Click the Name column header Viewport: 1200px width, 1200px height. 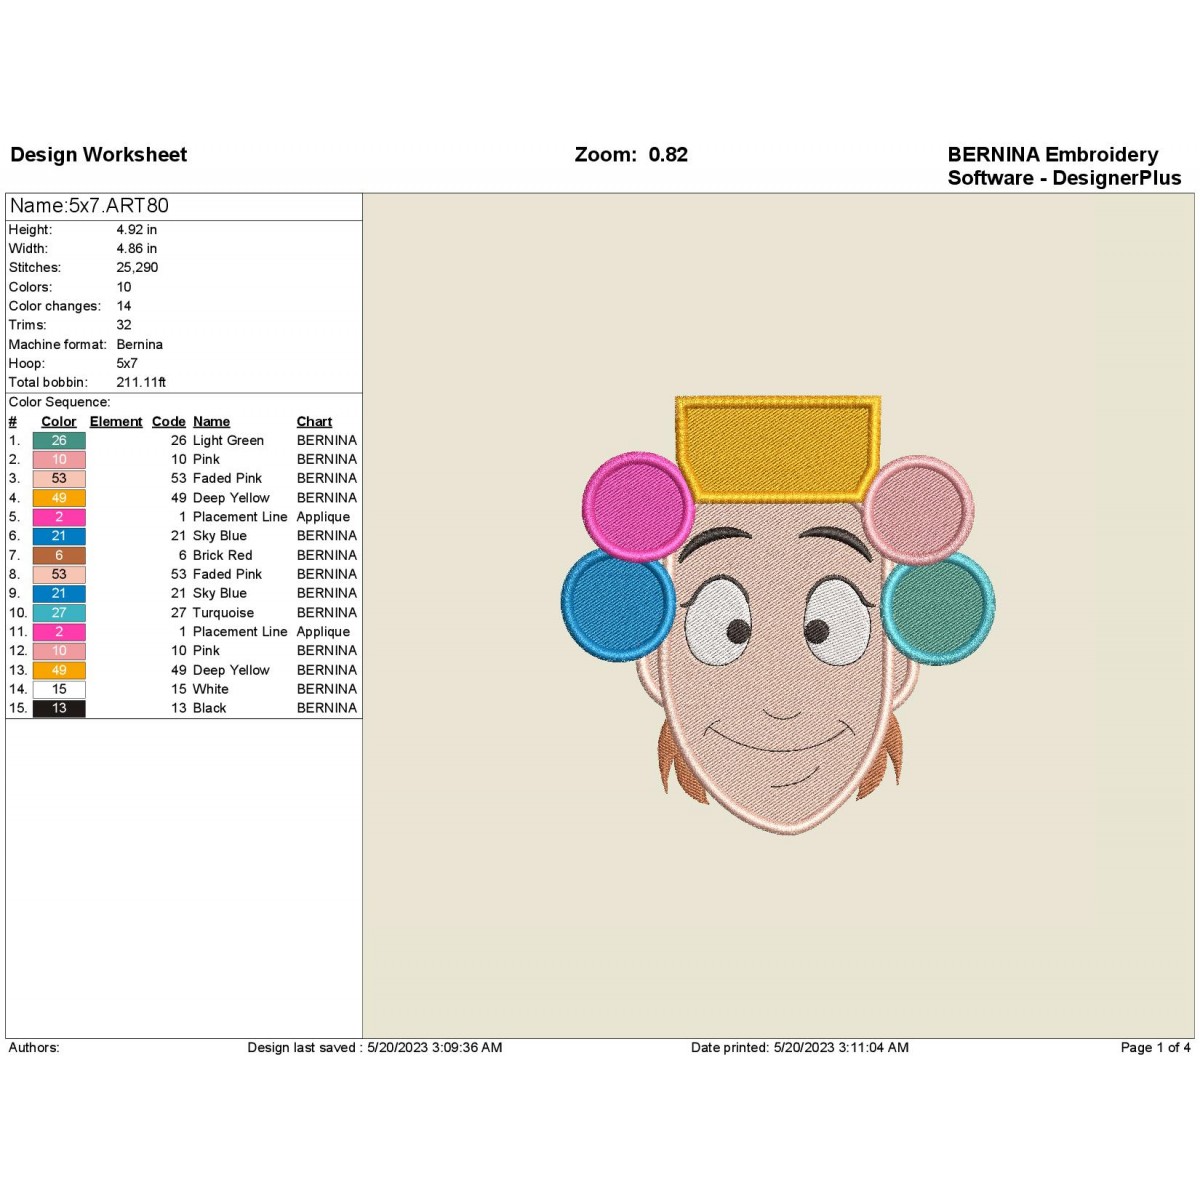(x=211, y=422)
